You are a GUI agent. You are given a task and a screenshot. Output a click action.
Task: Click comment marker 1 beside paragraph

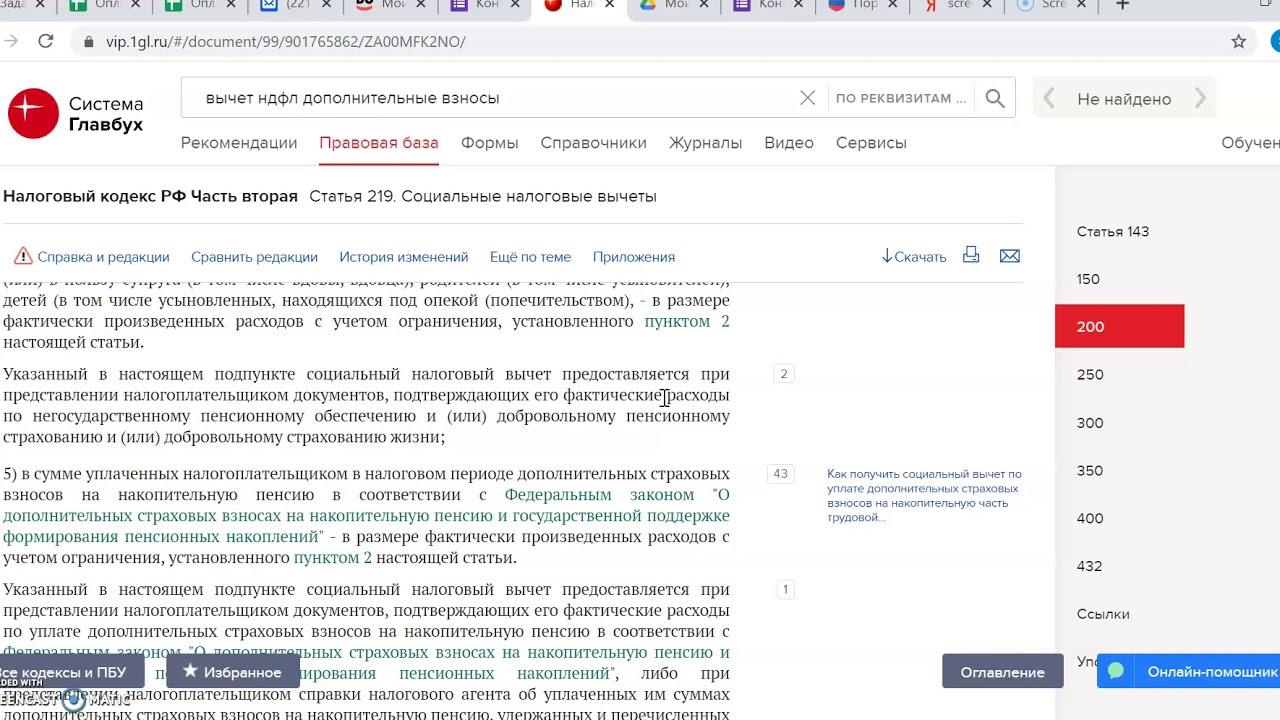(x=785, y=590)
